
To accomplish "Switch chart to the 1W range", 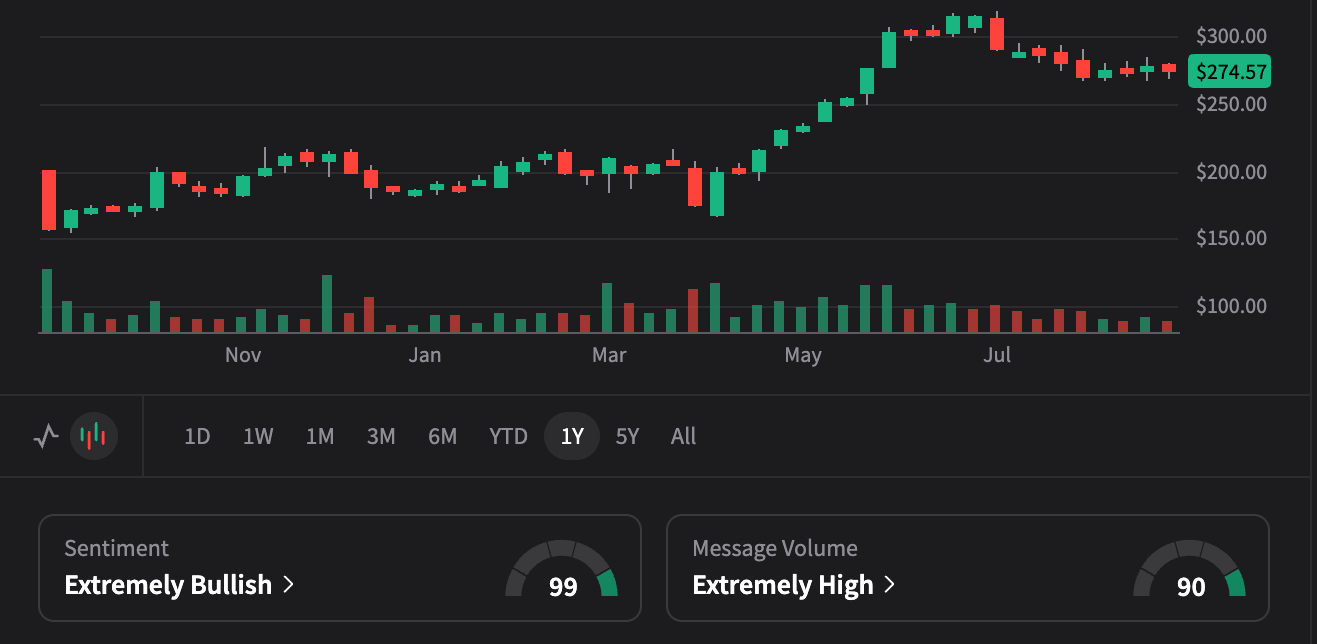I will (258, 437).
